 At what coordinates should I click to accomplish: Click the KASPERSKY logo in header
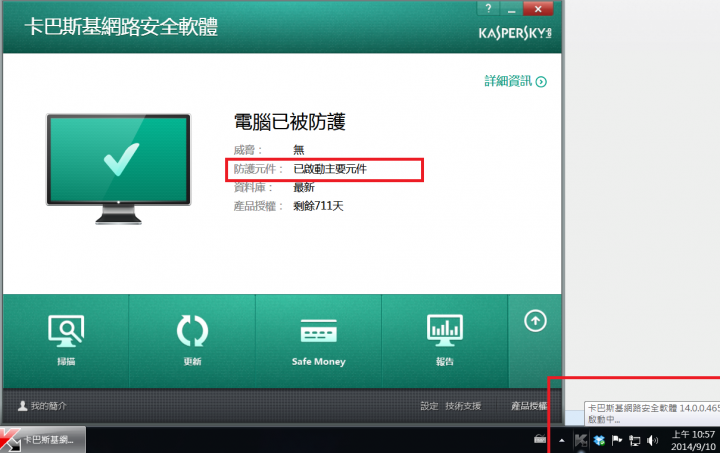tap(515, 33)
